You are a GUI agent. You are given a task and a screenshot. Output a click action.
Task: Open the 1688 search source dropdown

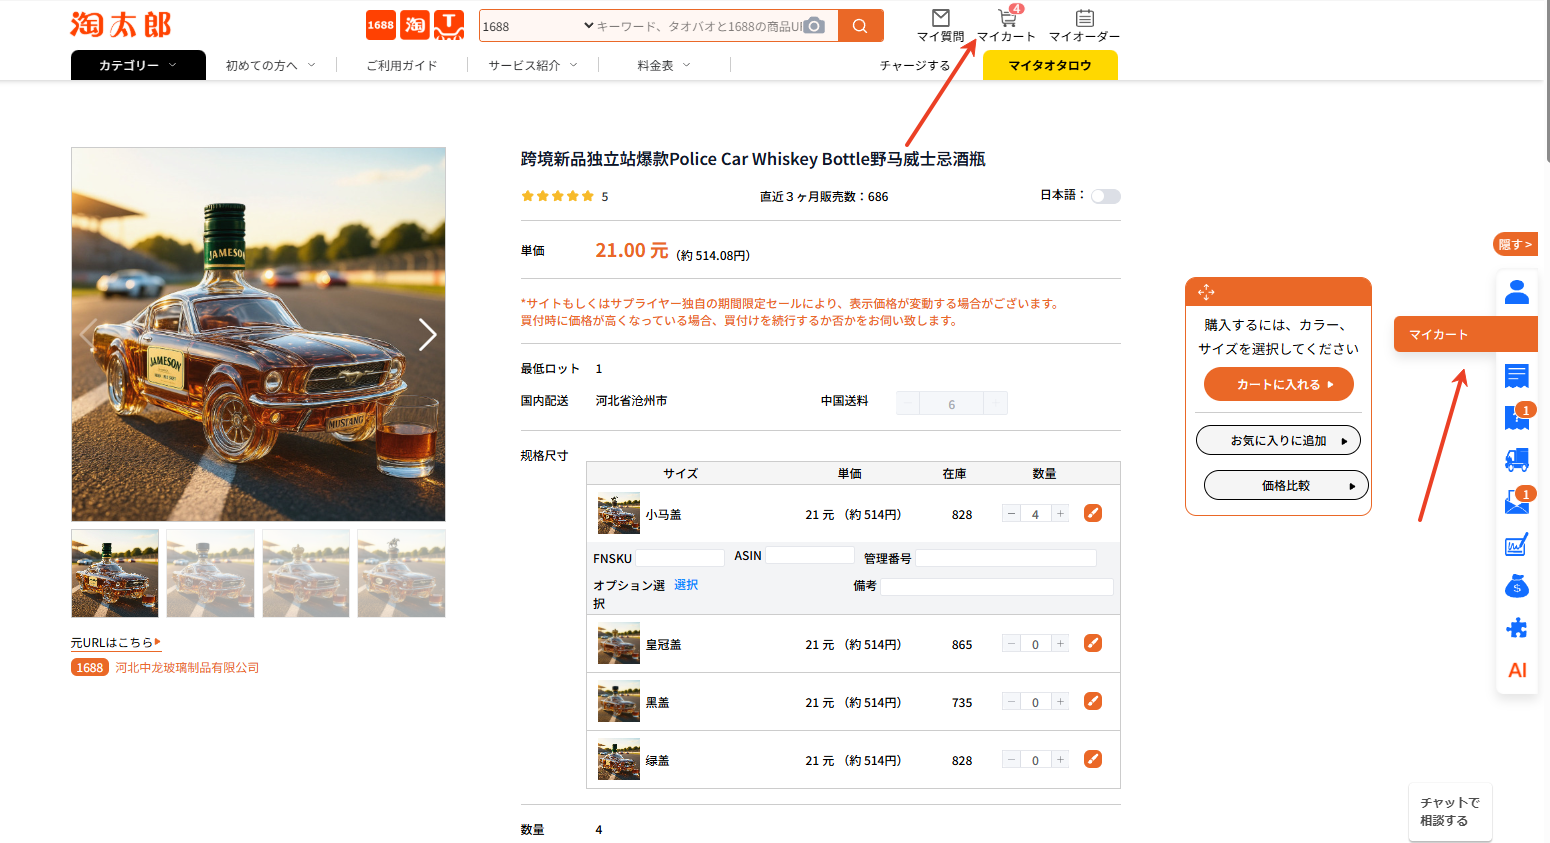(x=538, y=26)
